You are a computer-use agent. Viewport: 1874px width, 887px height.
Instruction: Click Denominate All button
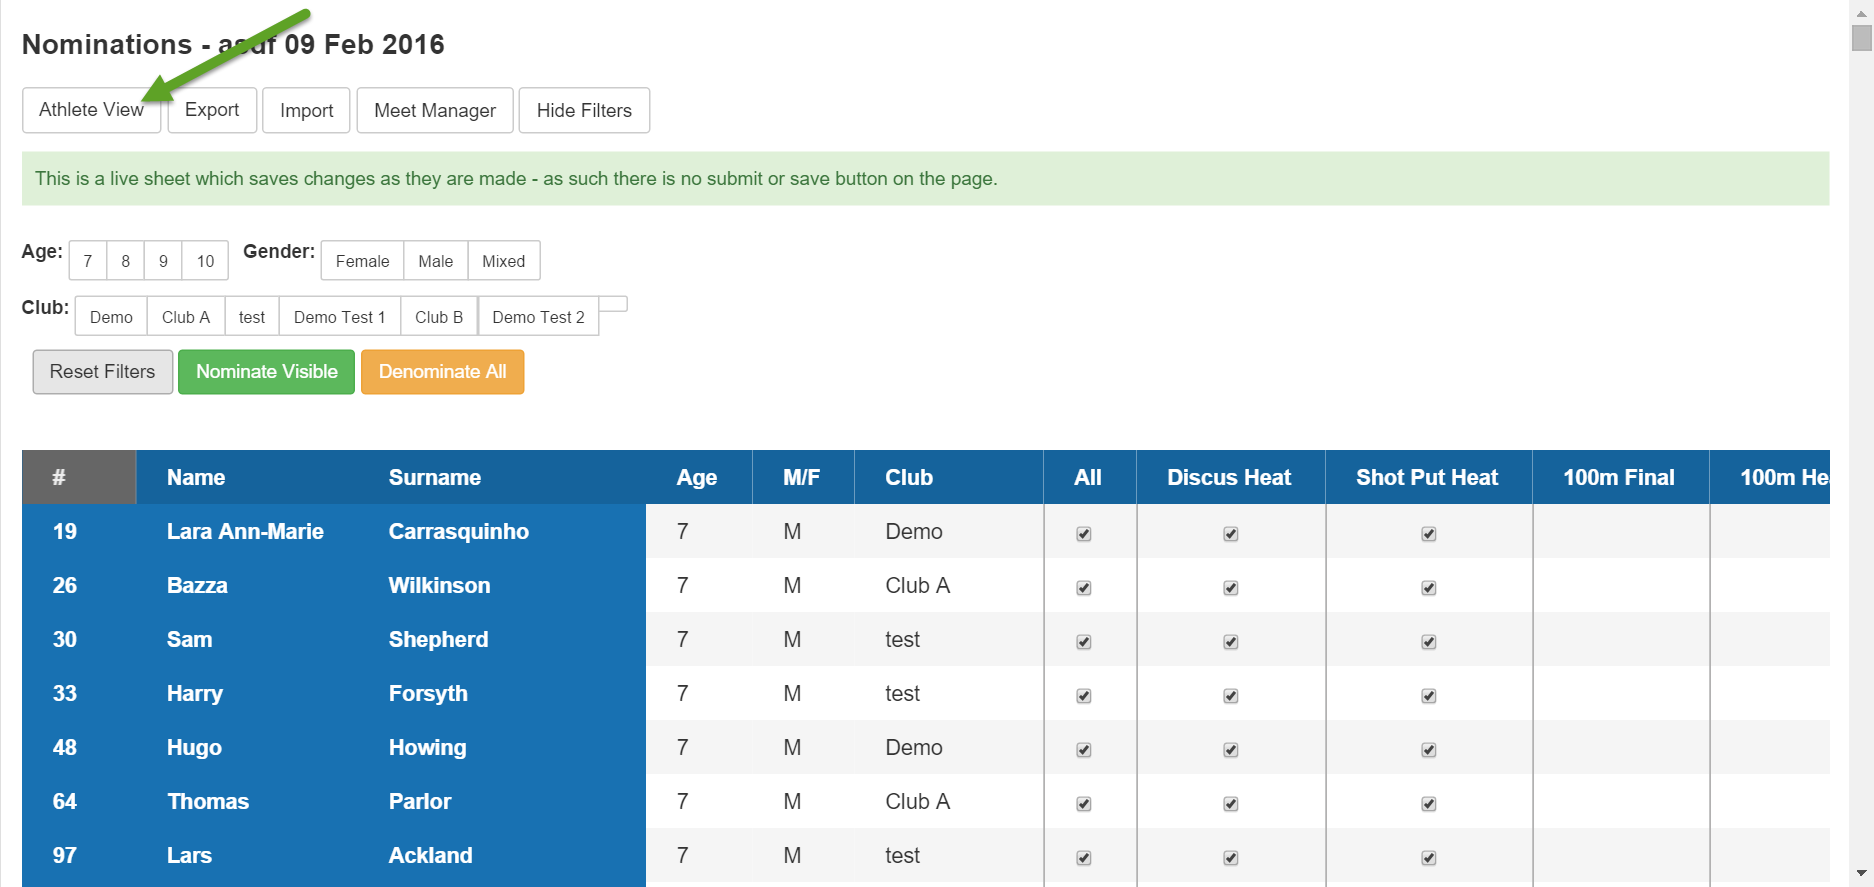tap(442, 372)
